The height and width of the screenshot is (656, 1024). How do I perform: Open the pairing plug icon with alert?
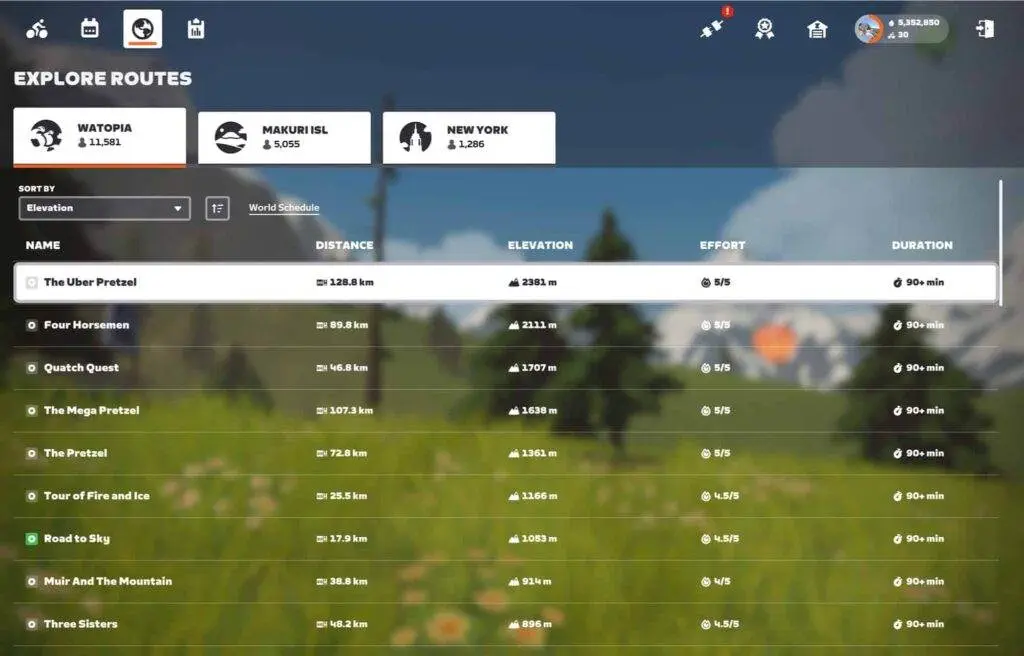pyautogui.click(x=712, y=28)
